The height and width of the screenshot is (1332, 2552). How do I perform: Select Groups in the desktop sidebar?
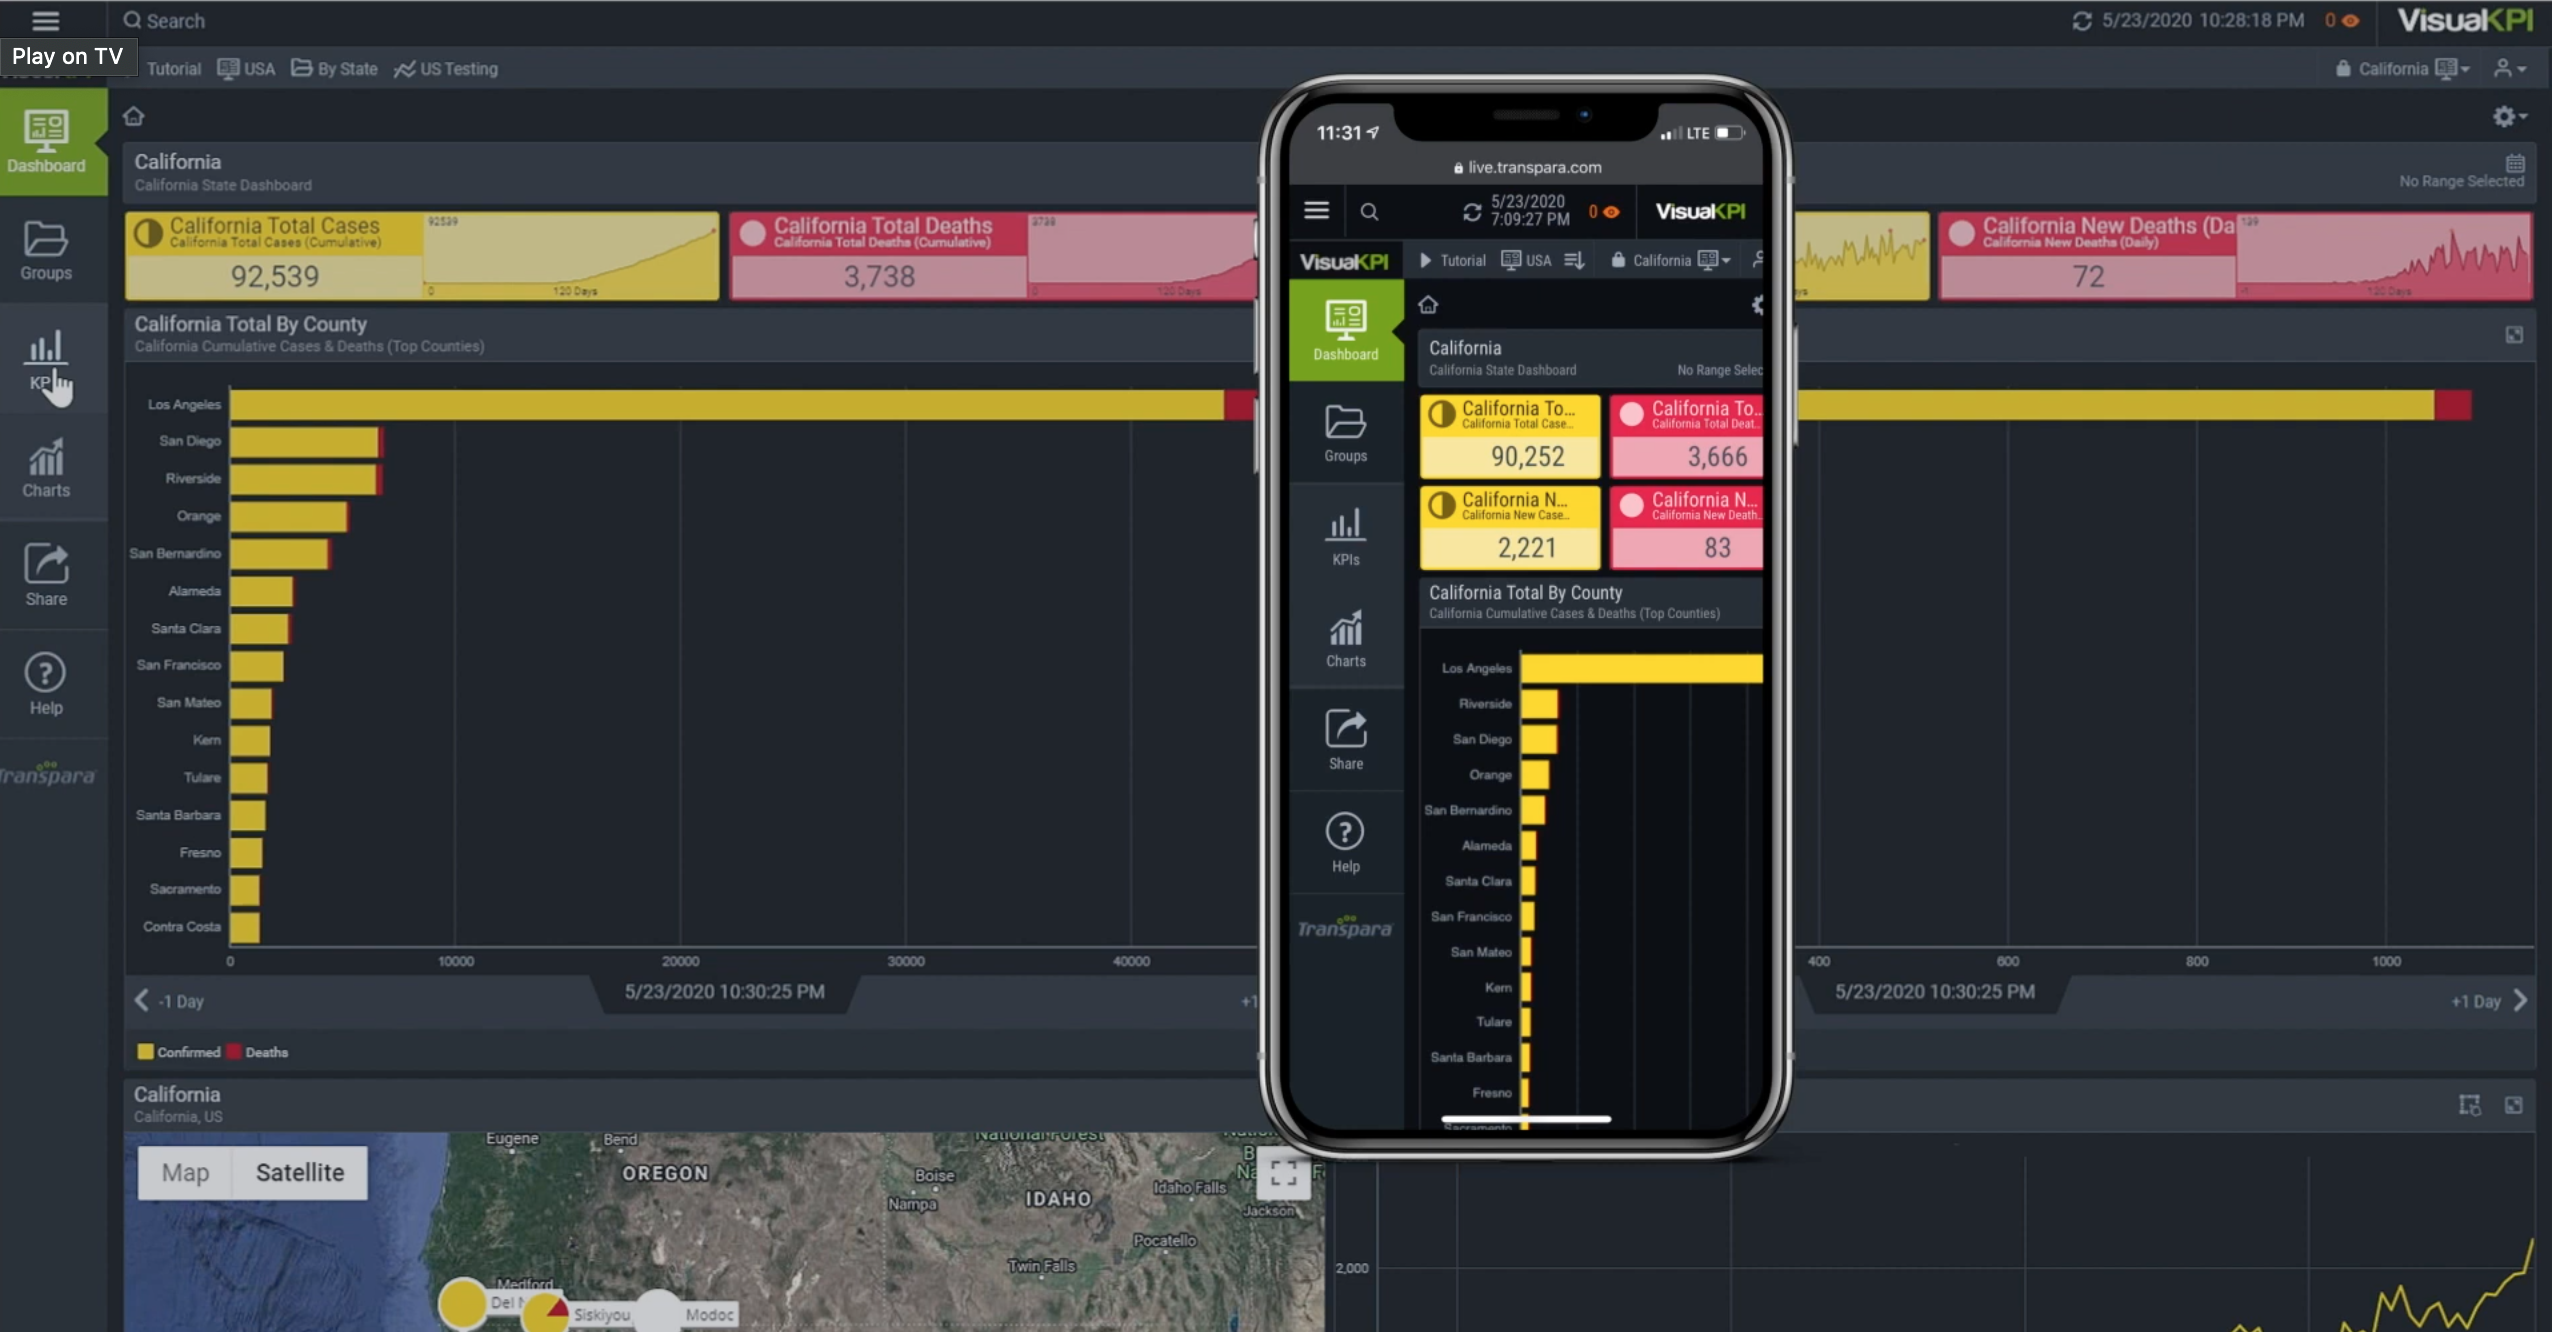point(46,250)
